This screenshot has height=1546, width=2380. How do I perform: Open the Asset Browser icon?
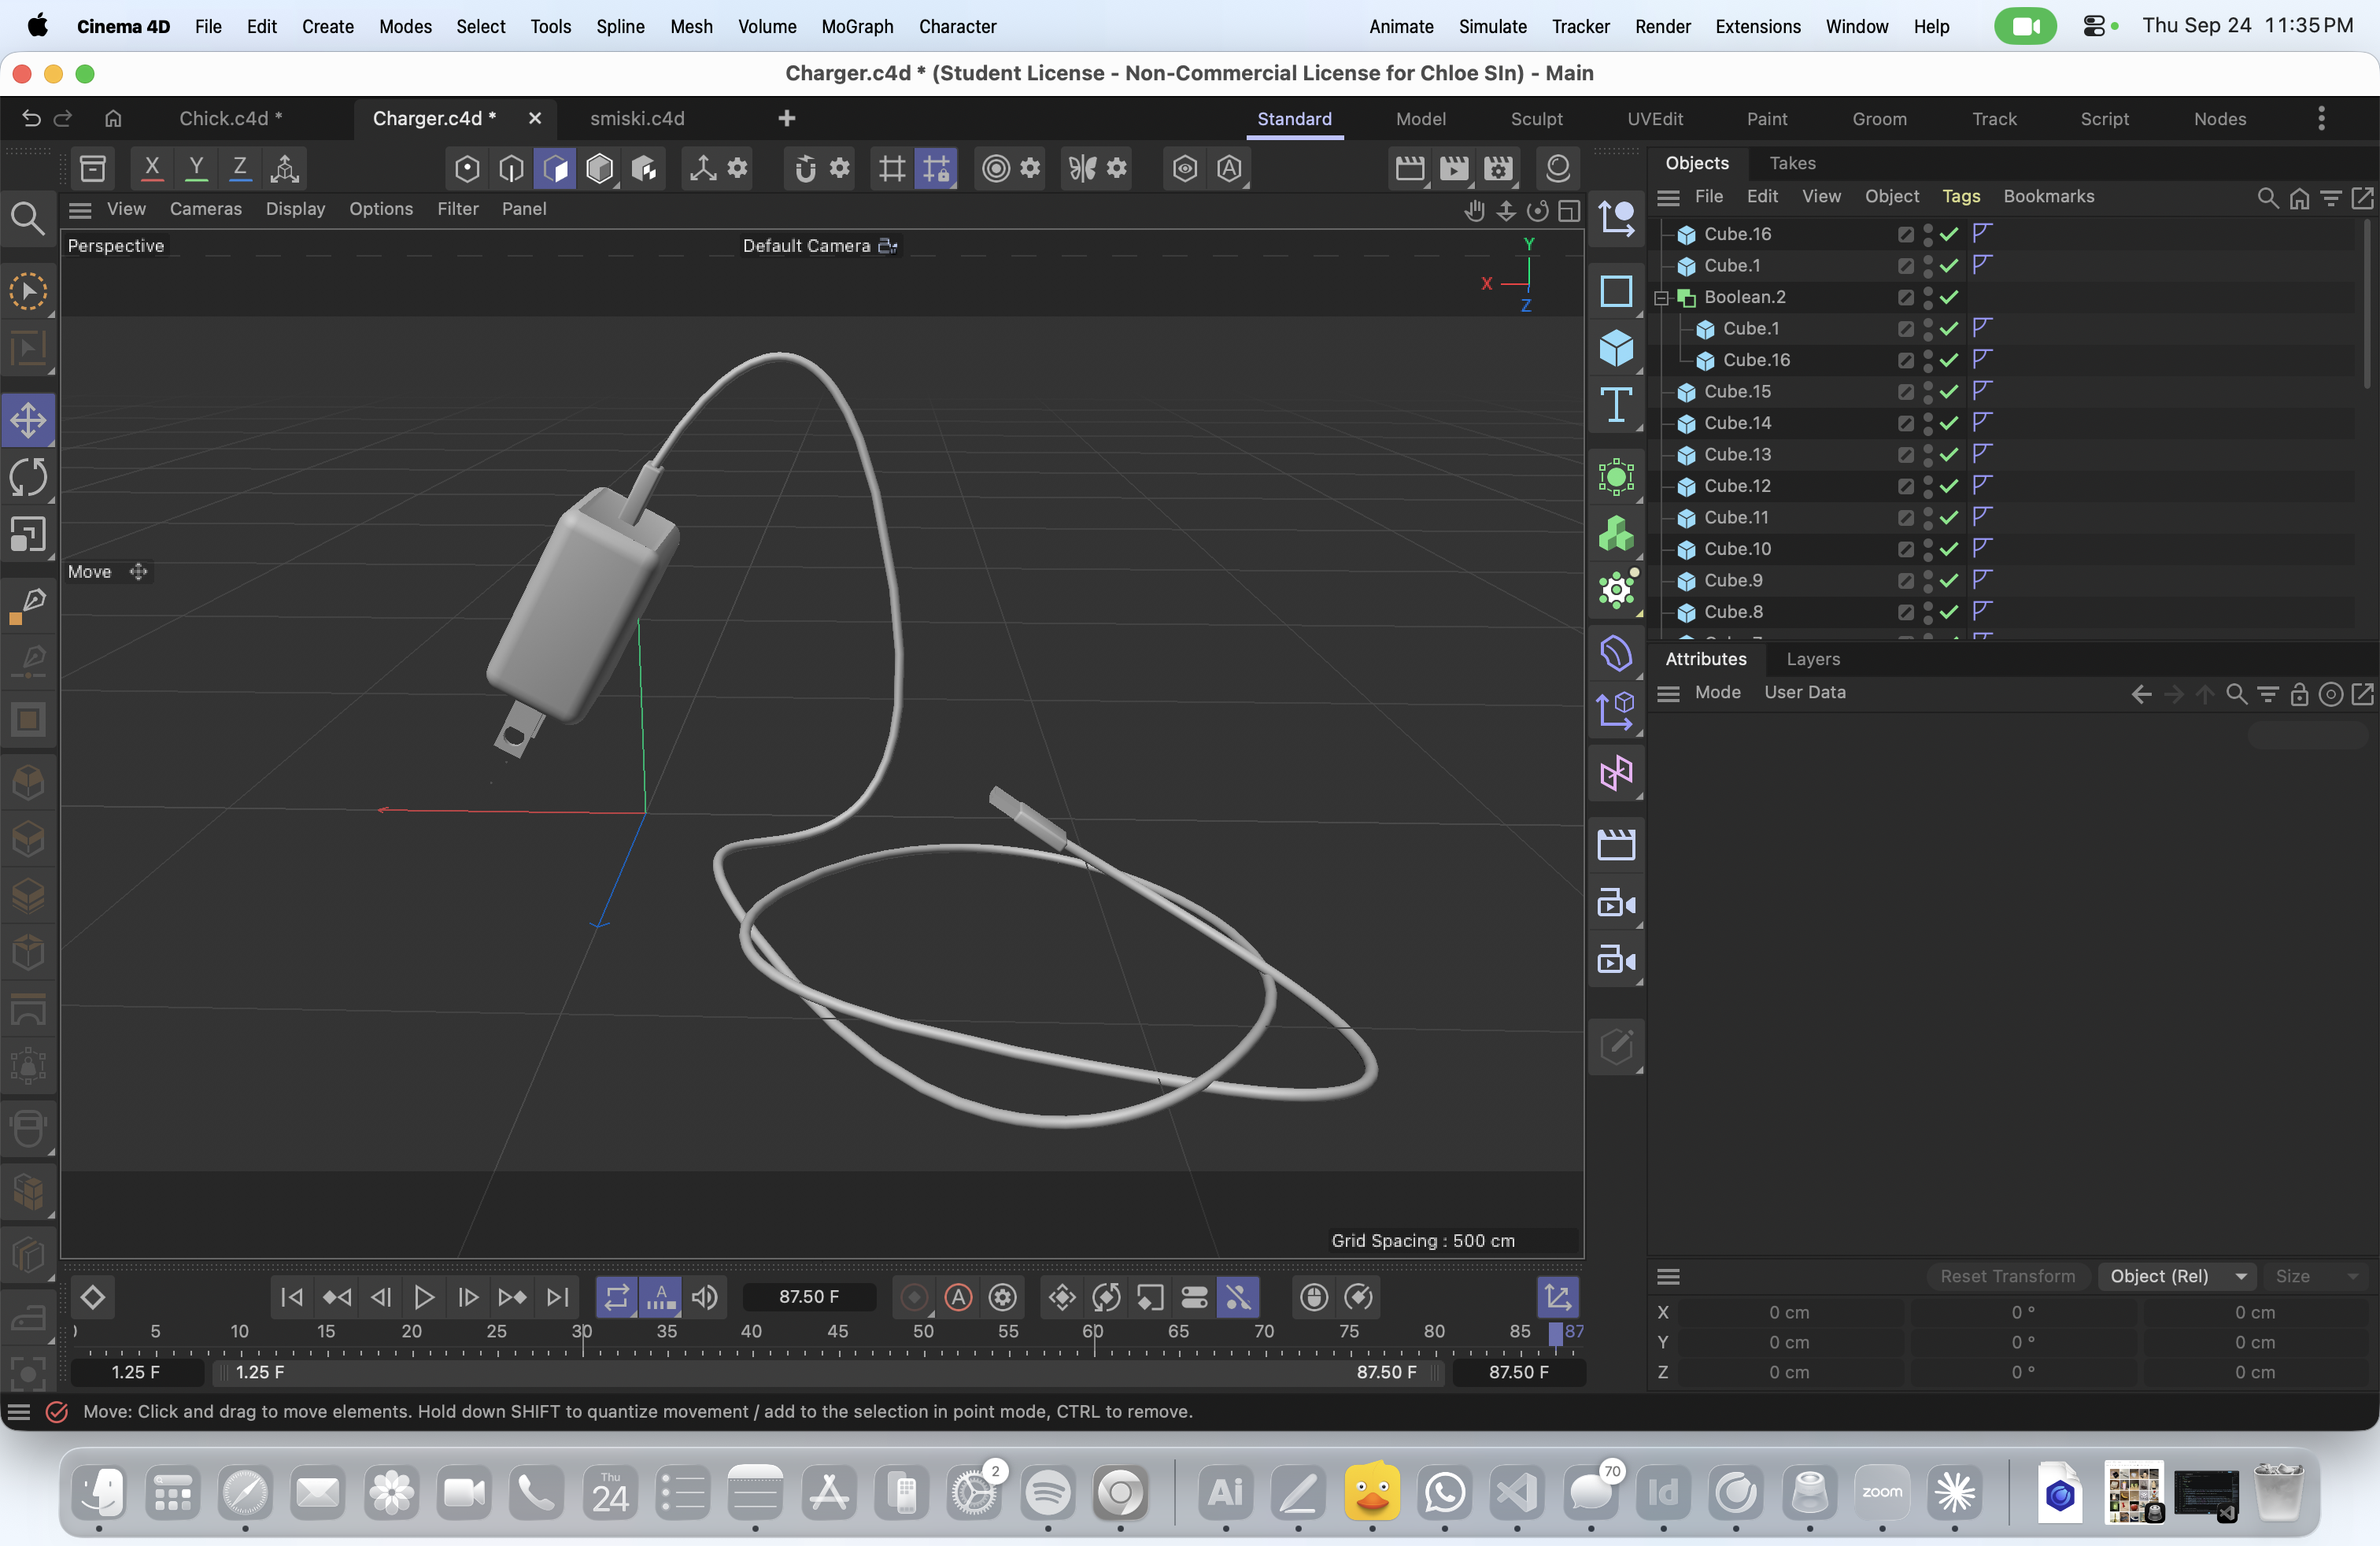tap(93, 168)
